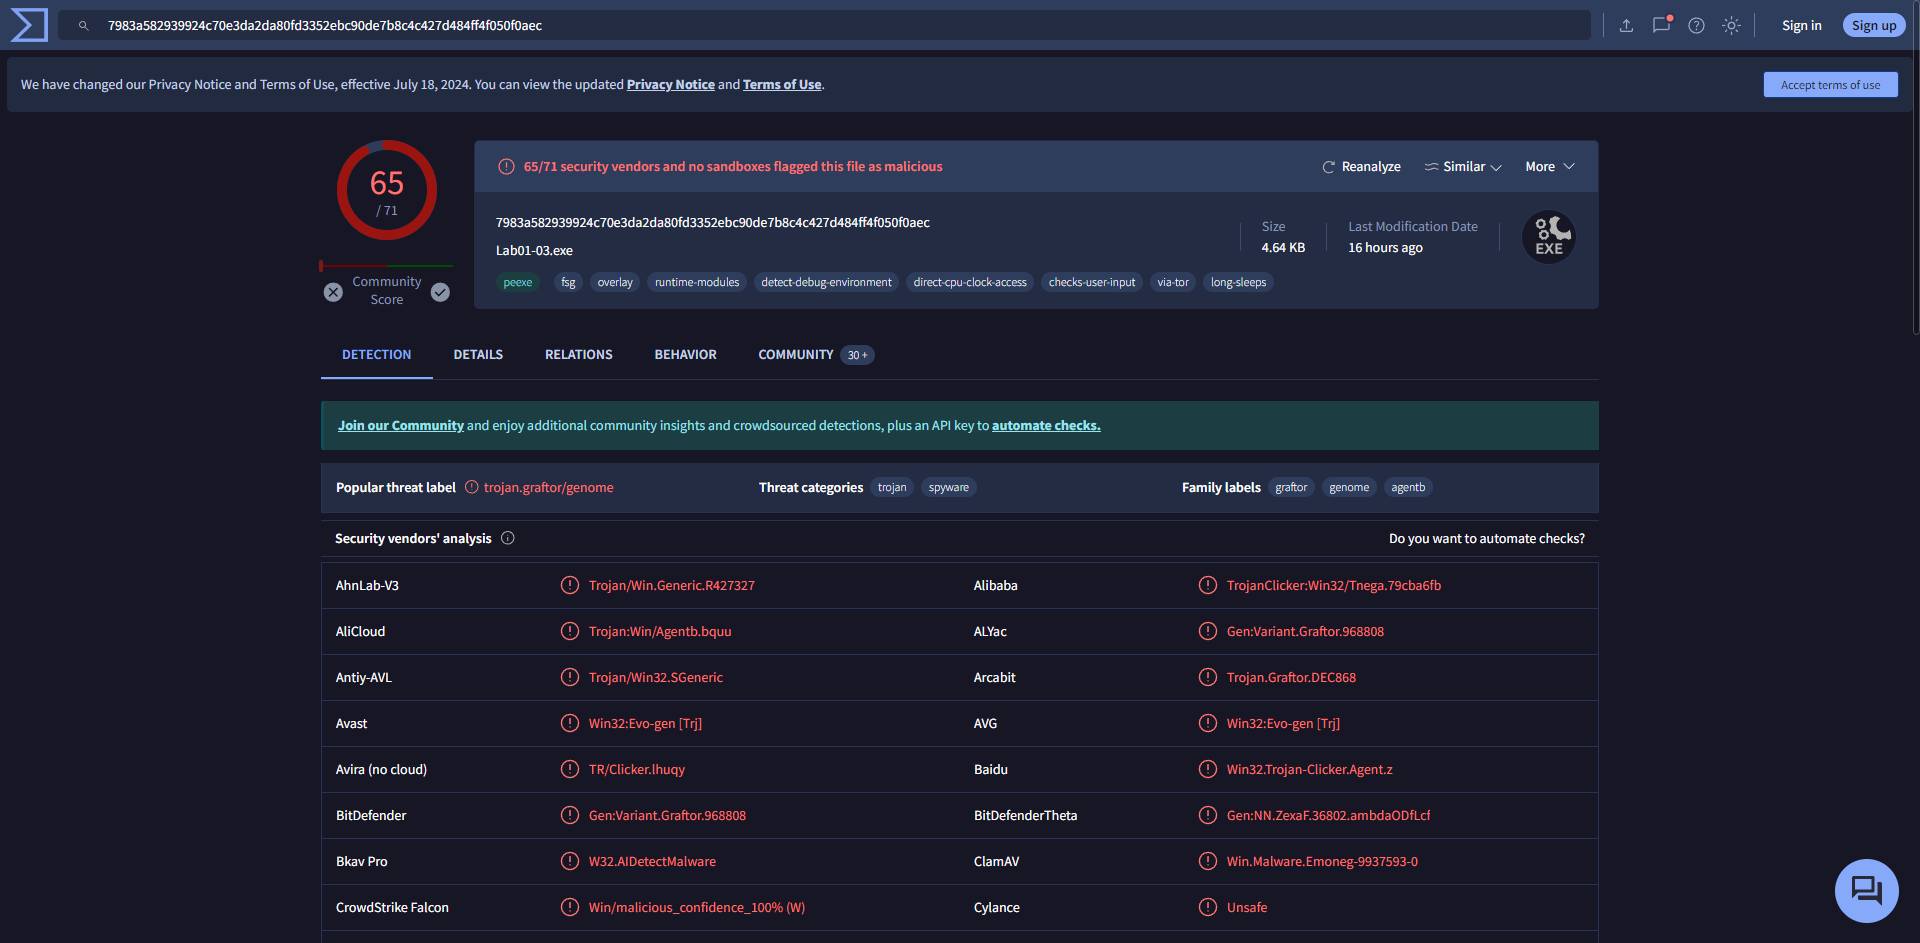1920x943 pixels.
Task: Click the Baidu detection warning icon
Action: coord(1208,769)
